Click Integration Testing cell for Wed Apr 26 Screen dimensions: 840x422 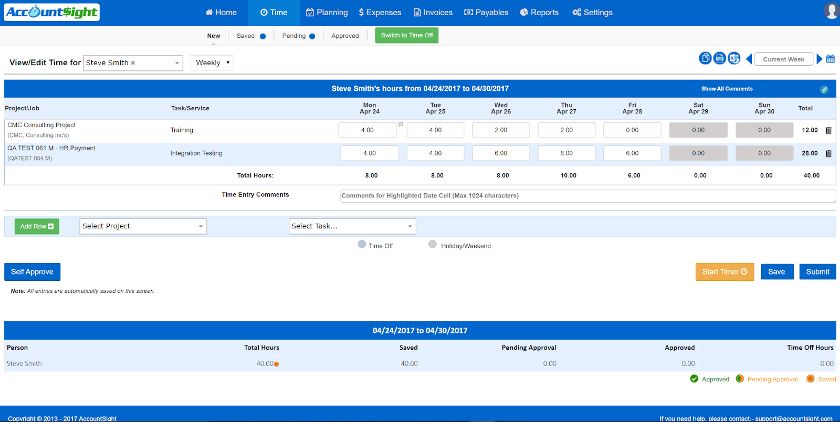click(501, 153)
